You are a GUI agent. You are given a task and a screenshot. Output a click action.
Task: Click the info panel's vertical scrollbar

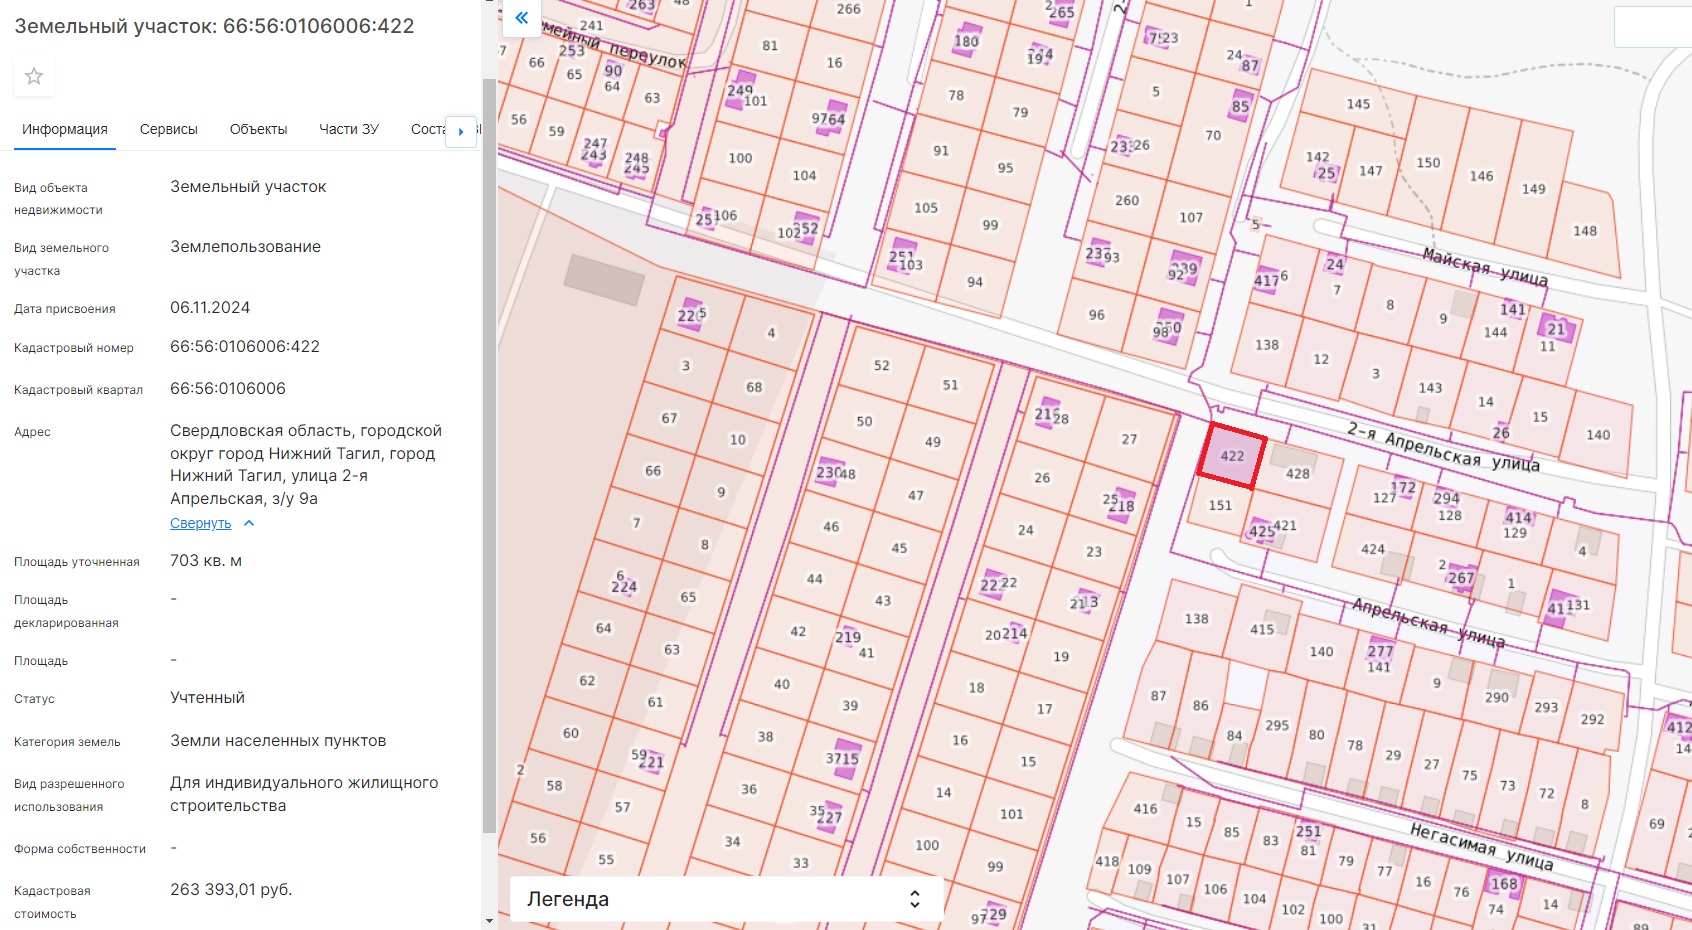[x=489, y=450]
